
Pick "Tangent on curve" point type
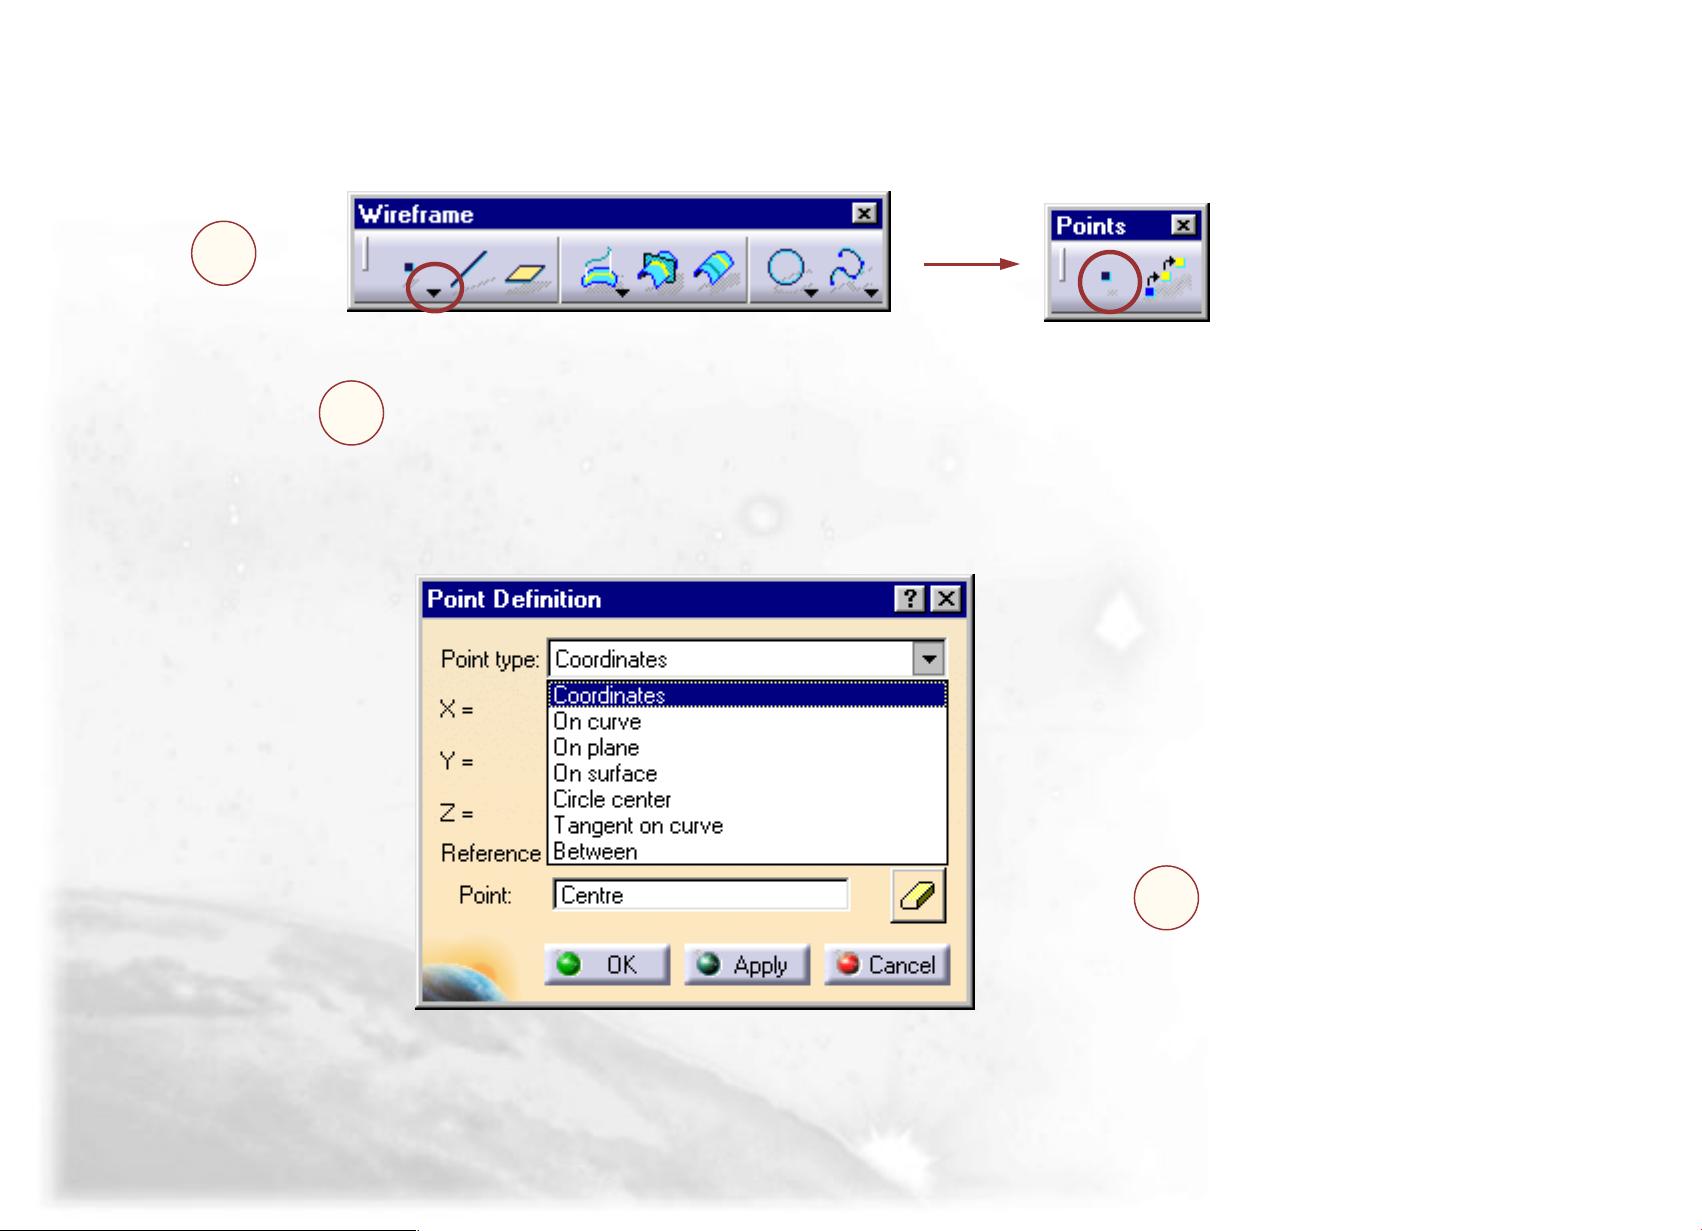coord(638,825)
